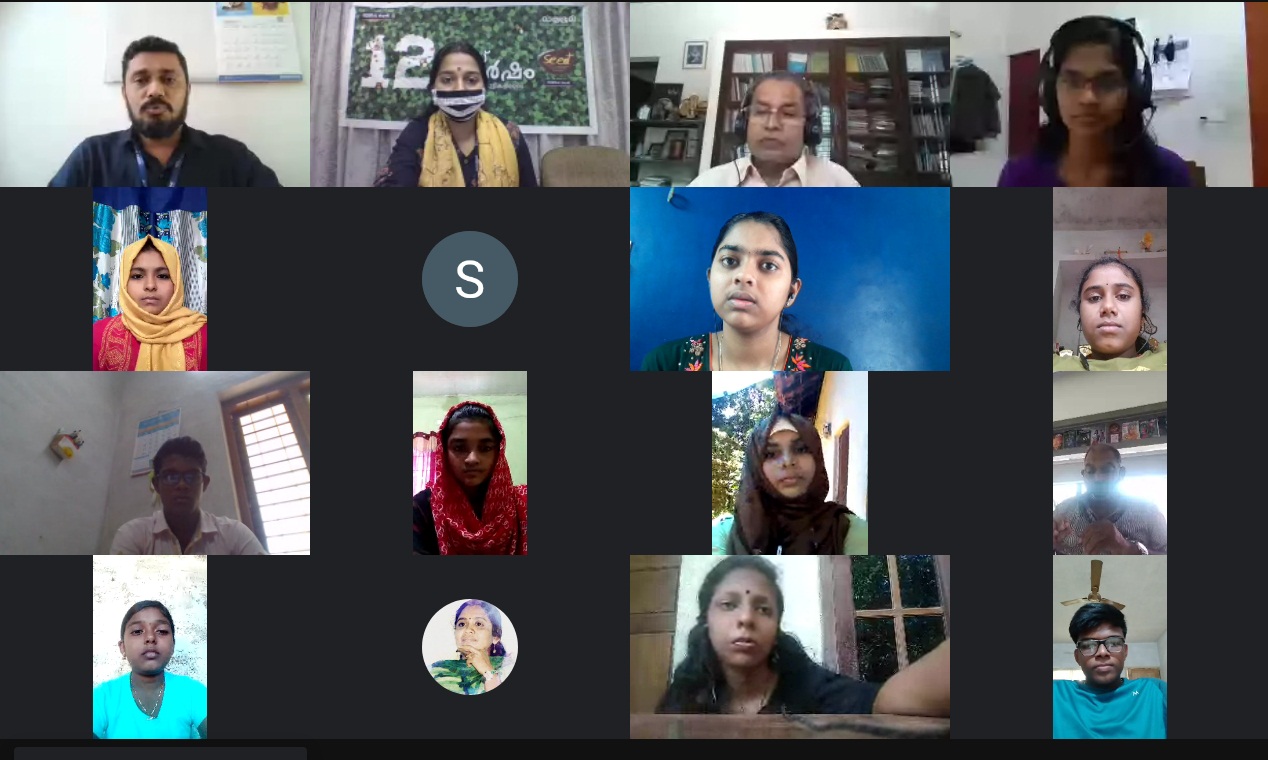Click the girl in yellow hijab tile
The height and width of the screenshot is (760, 1268).
point(150,279)
